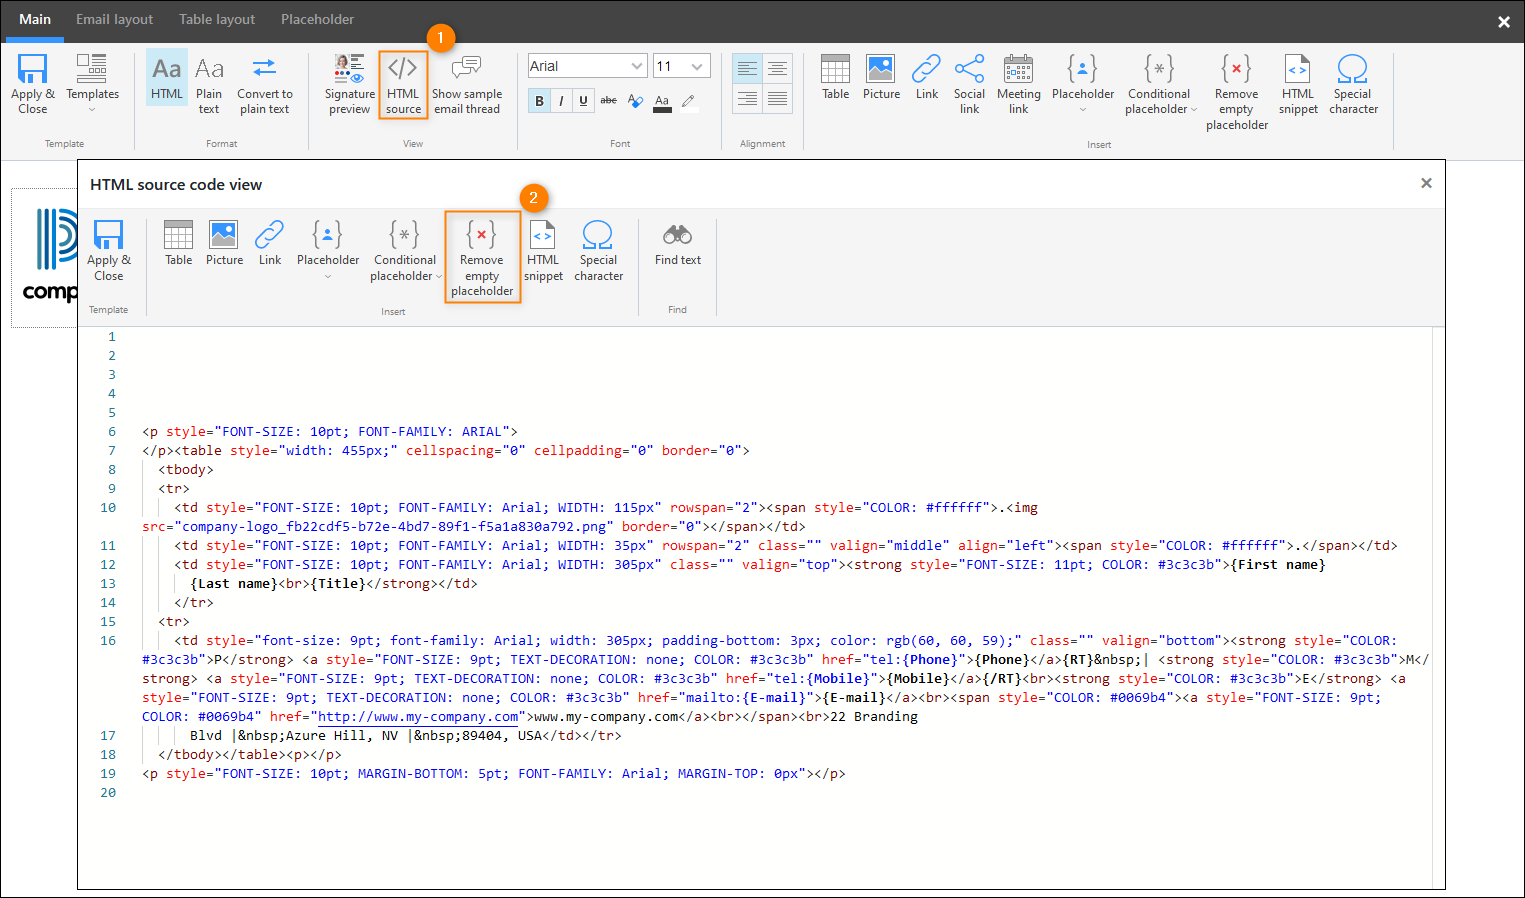This screenshot has height=898, width=1525.
Task: Apply & Close in HTML source view
Action: pos(108,251)
